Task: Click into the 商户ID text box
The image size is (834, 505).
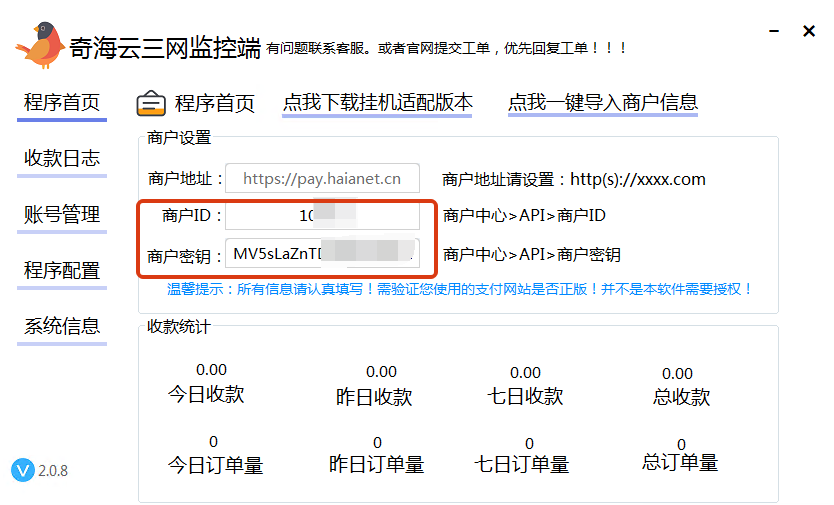Action: tap(322, 216)
